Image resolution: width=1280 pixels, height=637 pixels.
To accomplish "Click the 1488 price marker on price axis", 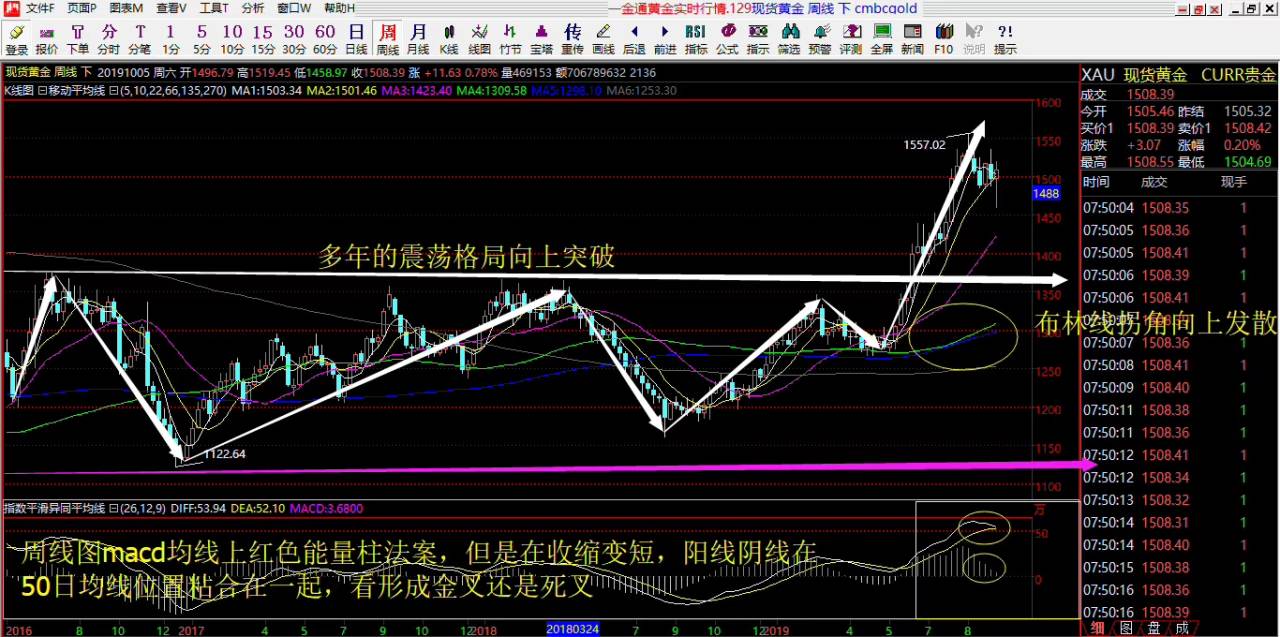I will [1046, 193].
